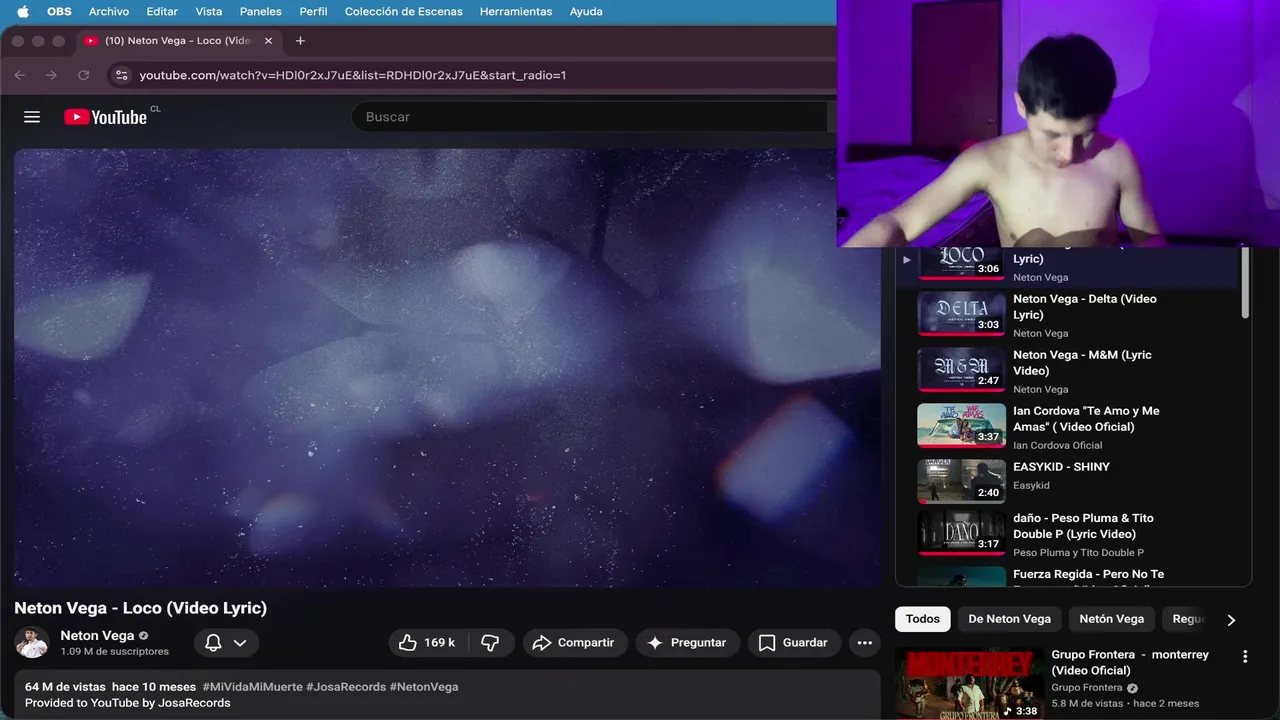The height and width of the screenshot is (720, 1280).
Task: Open notification bell dropdown for Neton Vega
Action: pos(226,643)
